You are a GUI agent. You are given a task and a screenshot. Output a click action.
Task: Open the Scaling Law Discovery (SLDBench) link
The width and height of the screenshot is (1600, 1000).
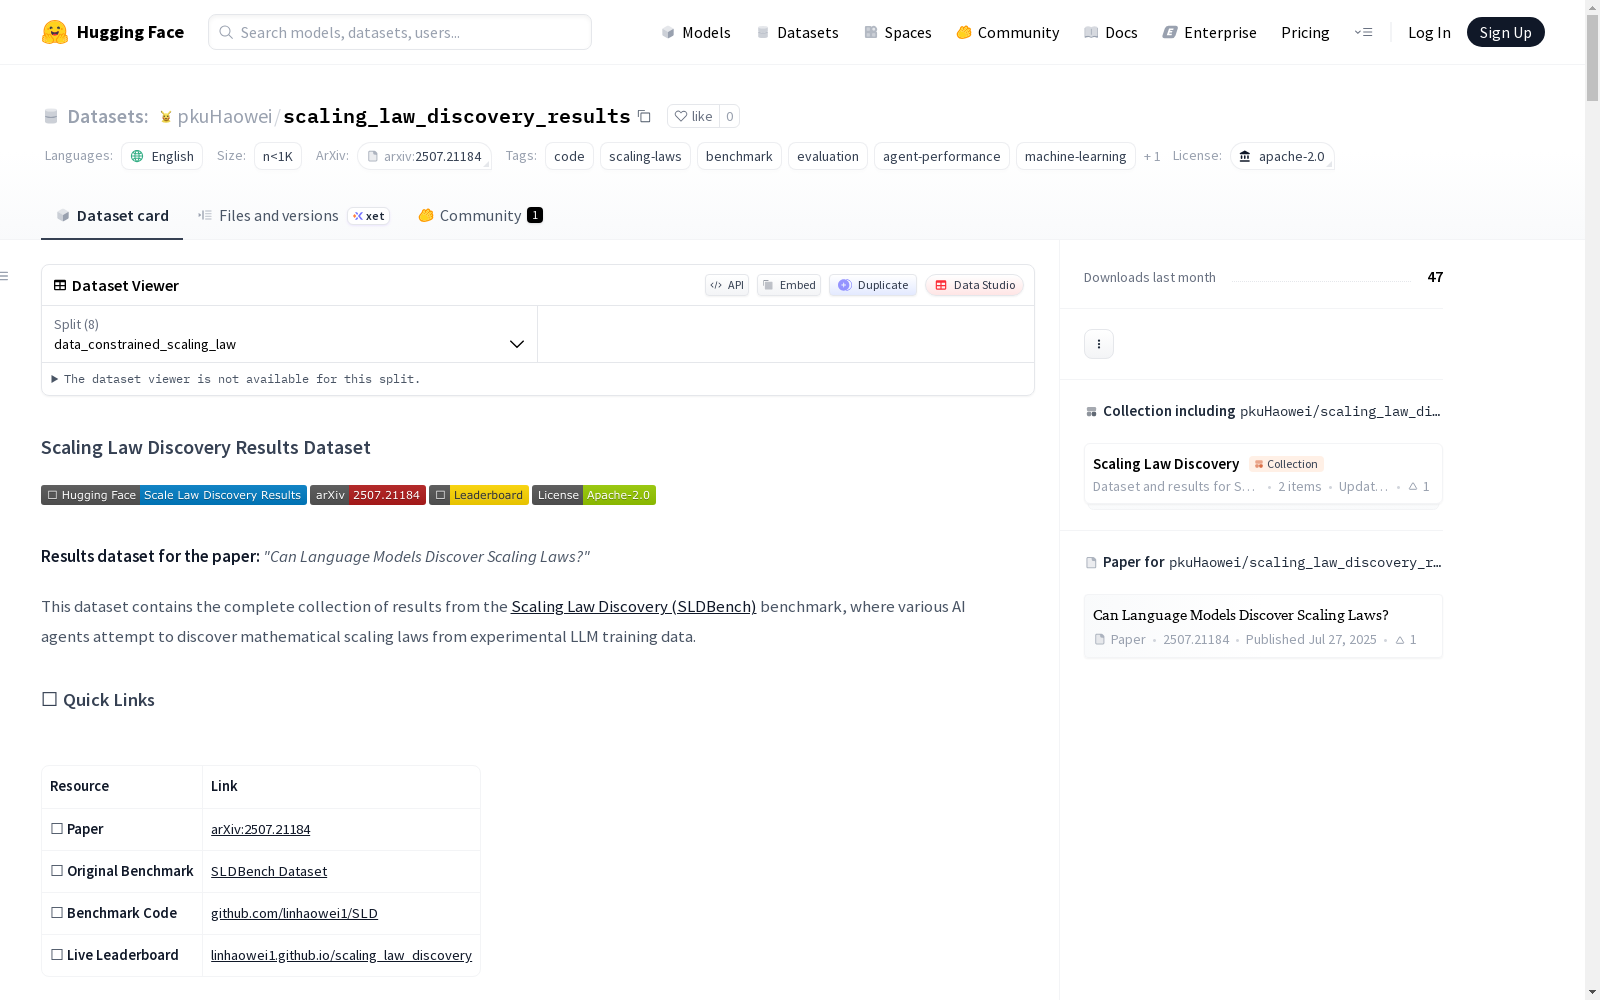click(x=634, y=607)
